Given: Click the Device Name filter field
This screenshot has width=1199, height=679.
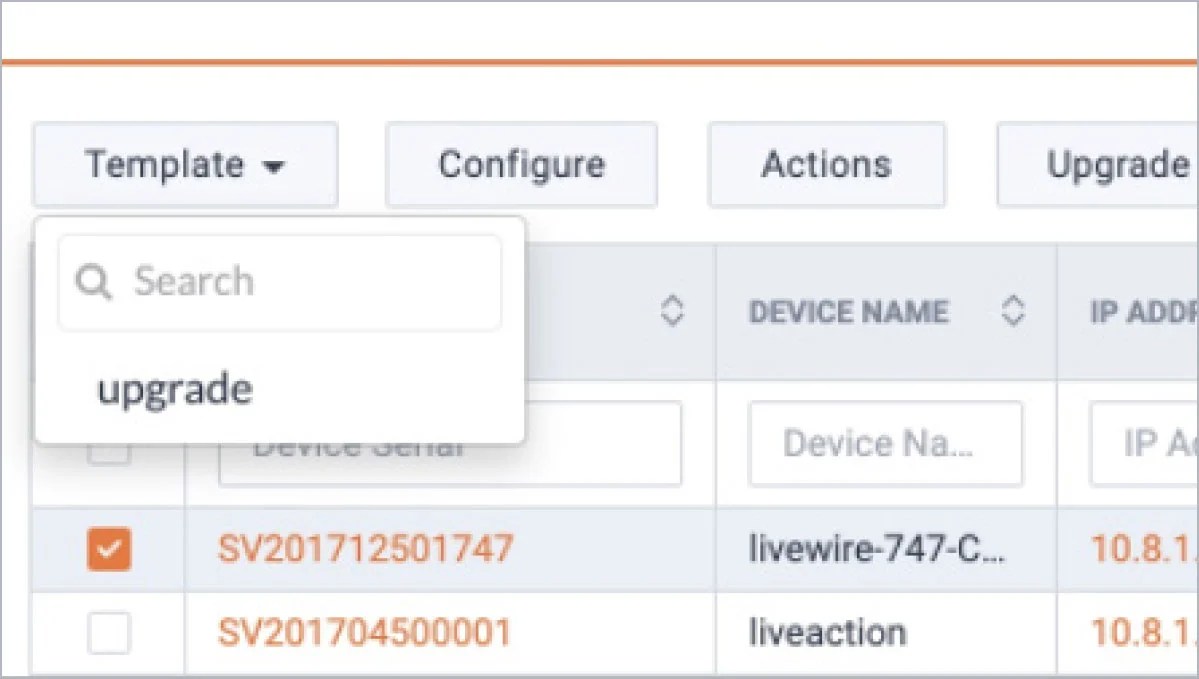Looking at the screenshot, I should click(x=885, y=443).
